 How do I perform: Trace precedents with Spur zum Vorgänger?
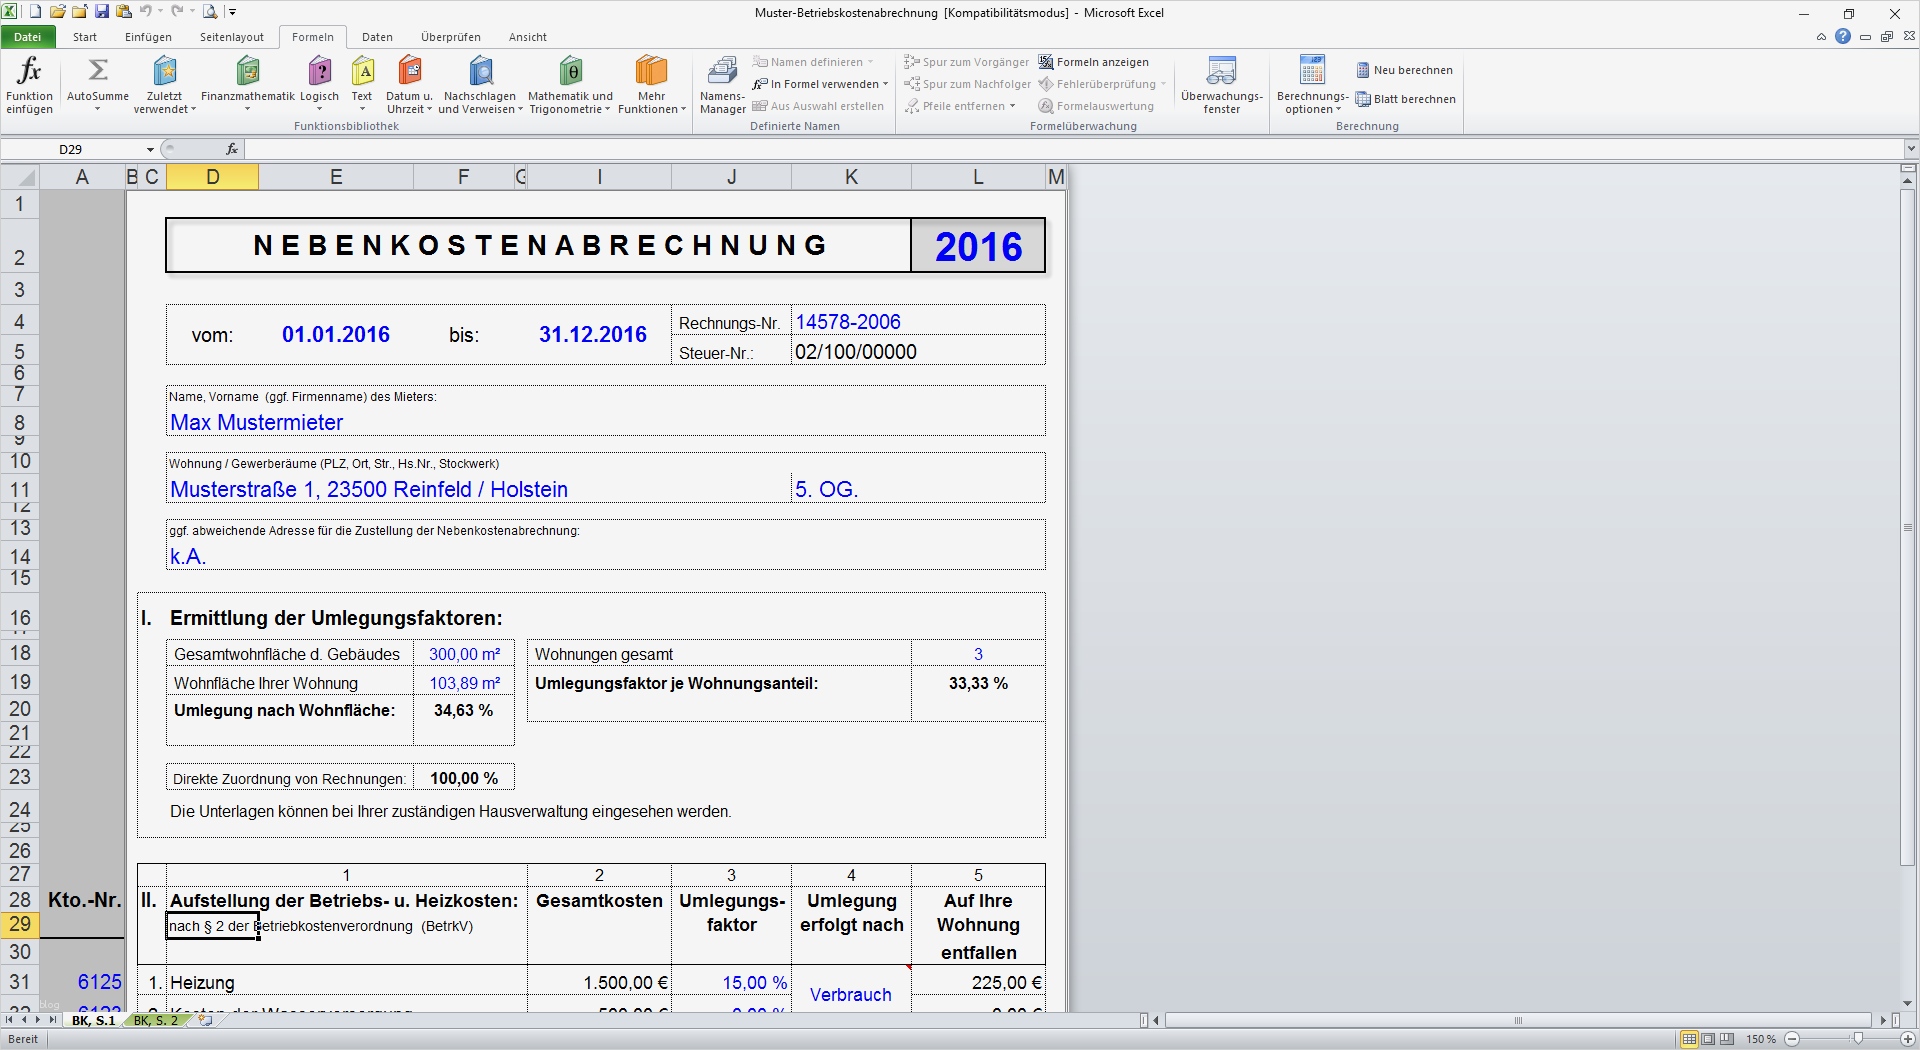click(x=966, y=61)
